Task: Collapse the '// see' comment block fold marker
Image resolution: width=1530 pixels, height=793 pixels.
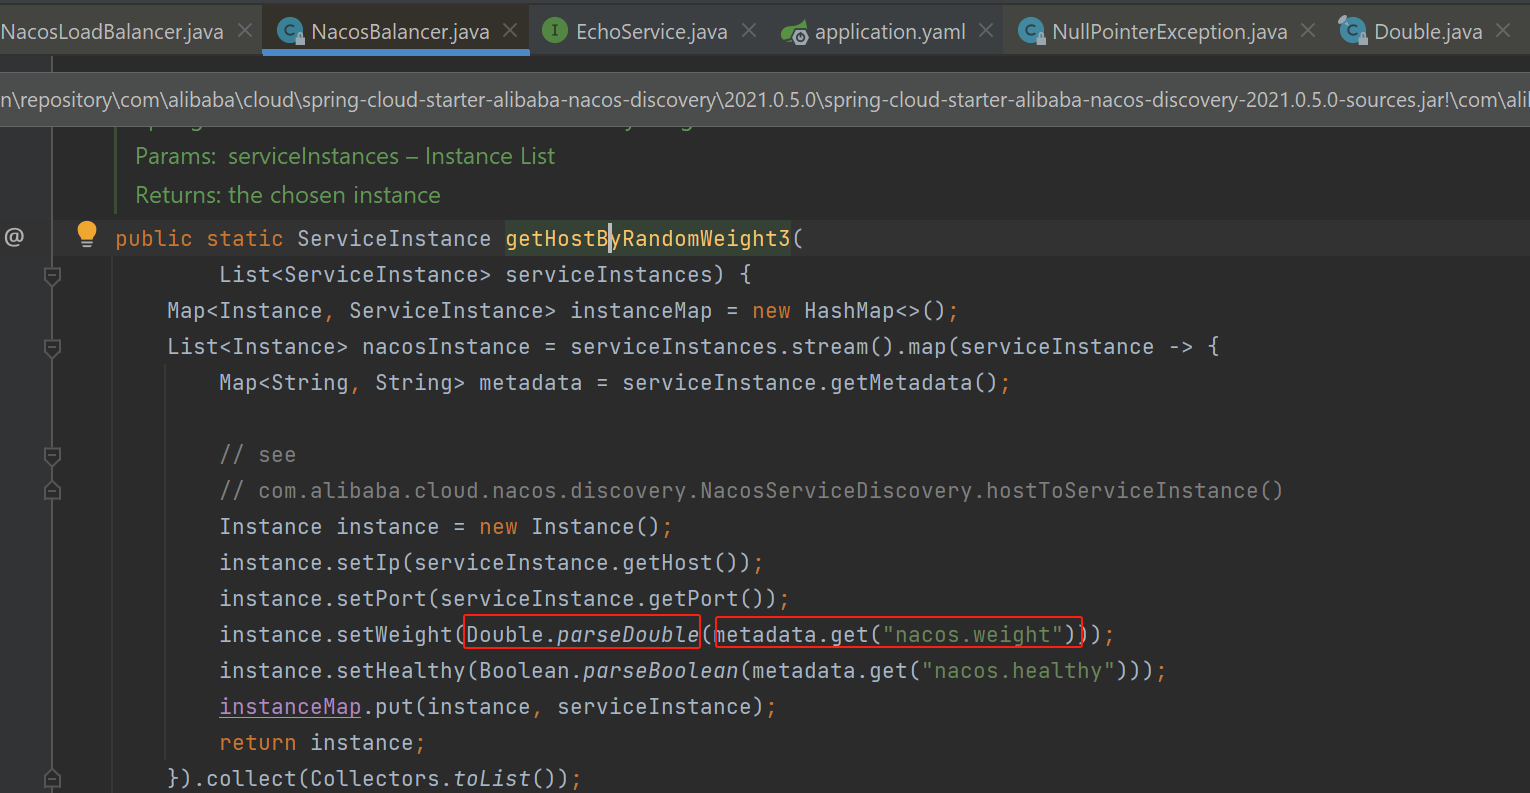Action: 53,455
